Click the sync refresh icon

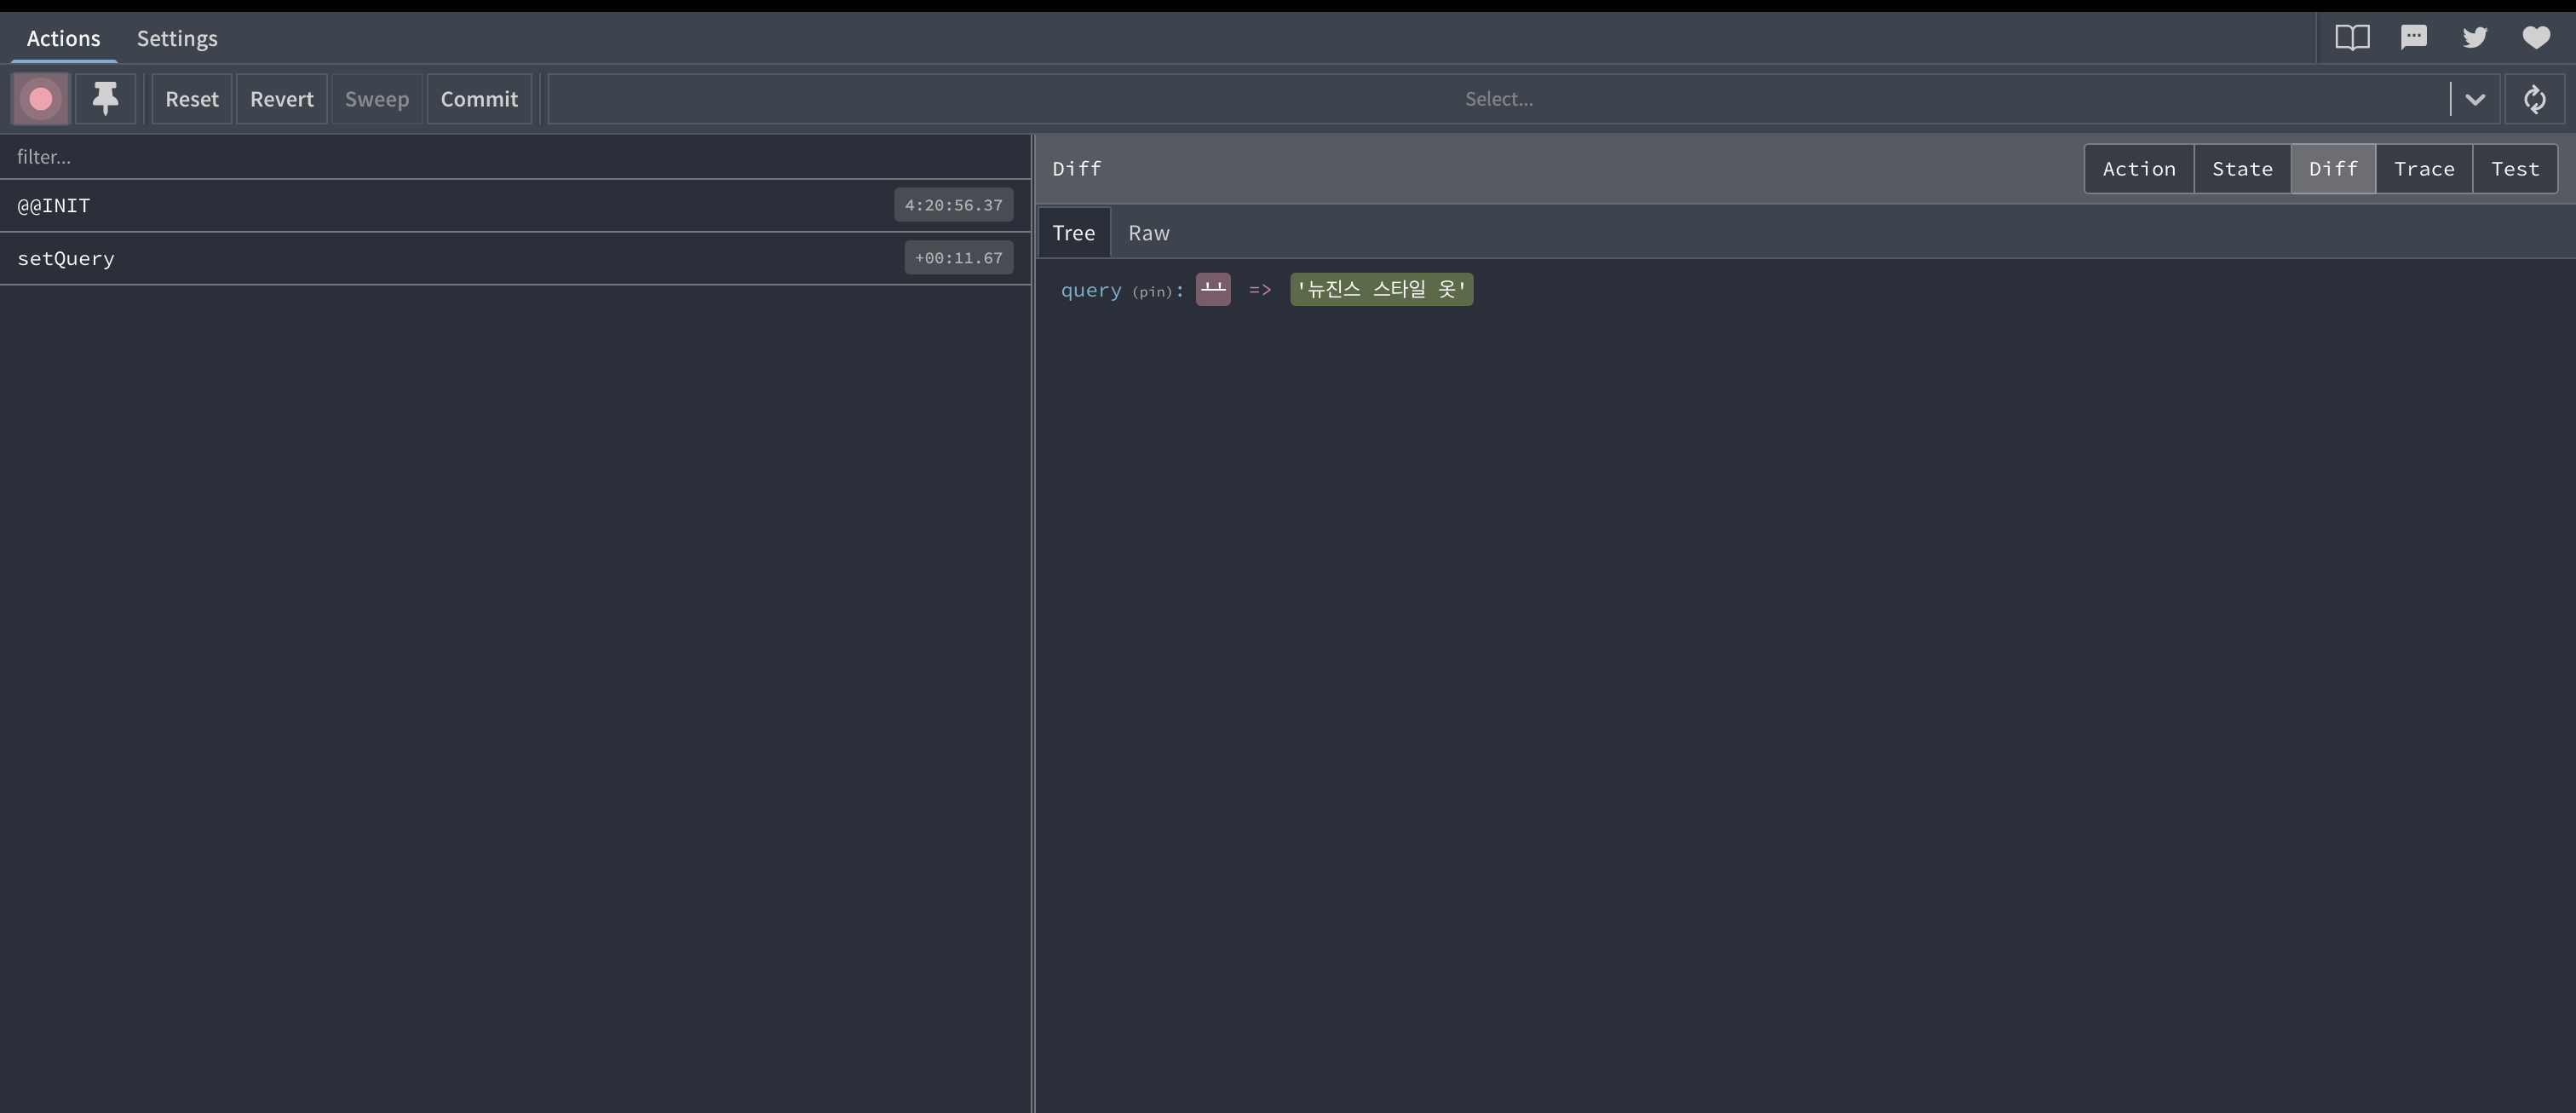tap(2534, 99)
